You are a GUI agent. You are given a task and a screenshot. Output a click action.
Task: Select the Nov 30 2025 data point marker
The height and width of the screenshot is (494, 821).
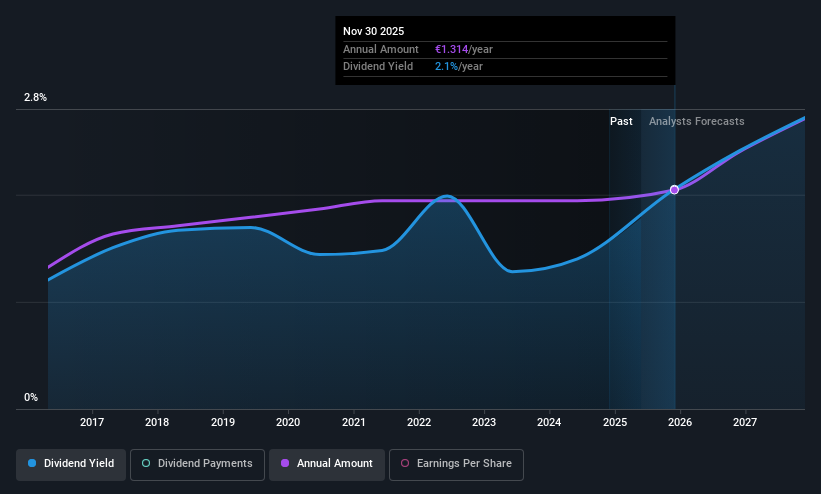(x=674, y=190)
